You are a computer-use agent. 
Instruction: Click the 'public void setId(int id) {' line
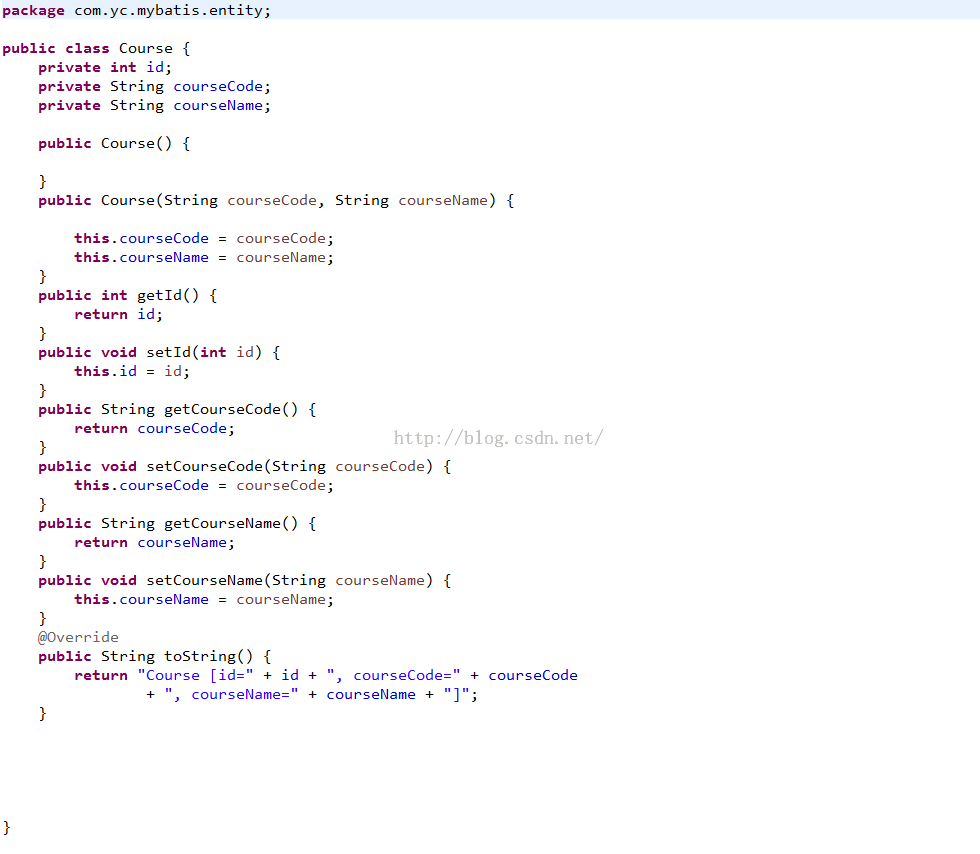click(159, 353)
